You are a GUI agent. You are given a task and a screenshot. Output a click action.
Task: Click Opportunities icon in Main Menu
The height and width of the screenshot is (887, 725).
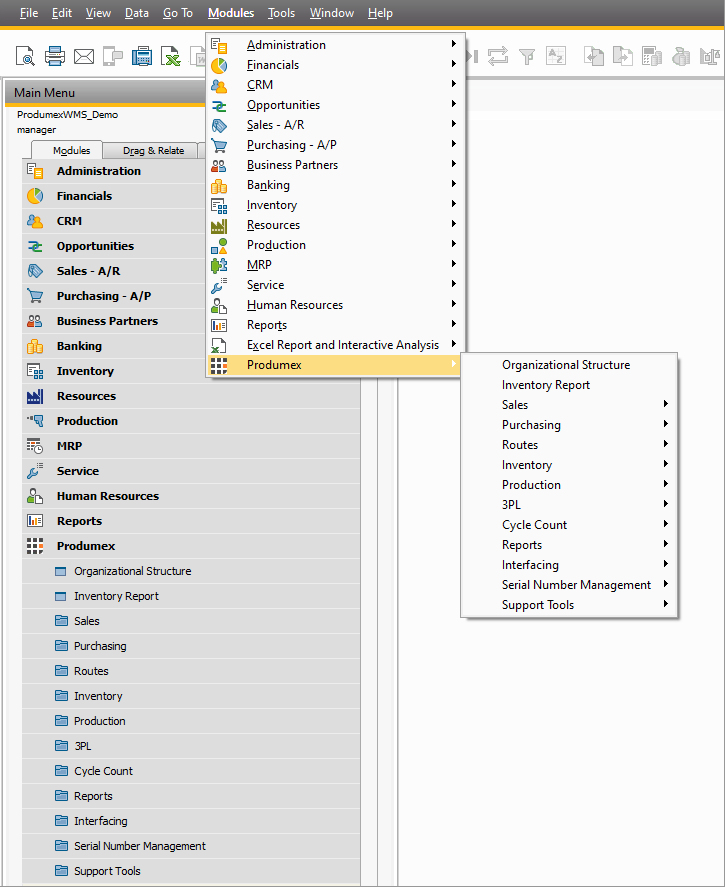pos(35,246)
